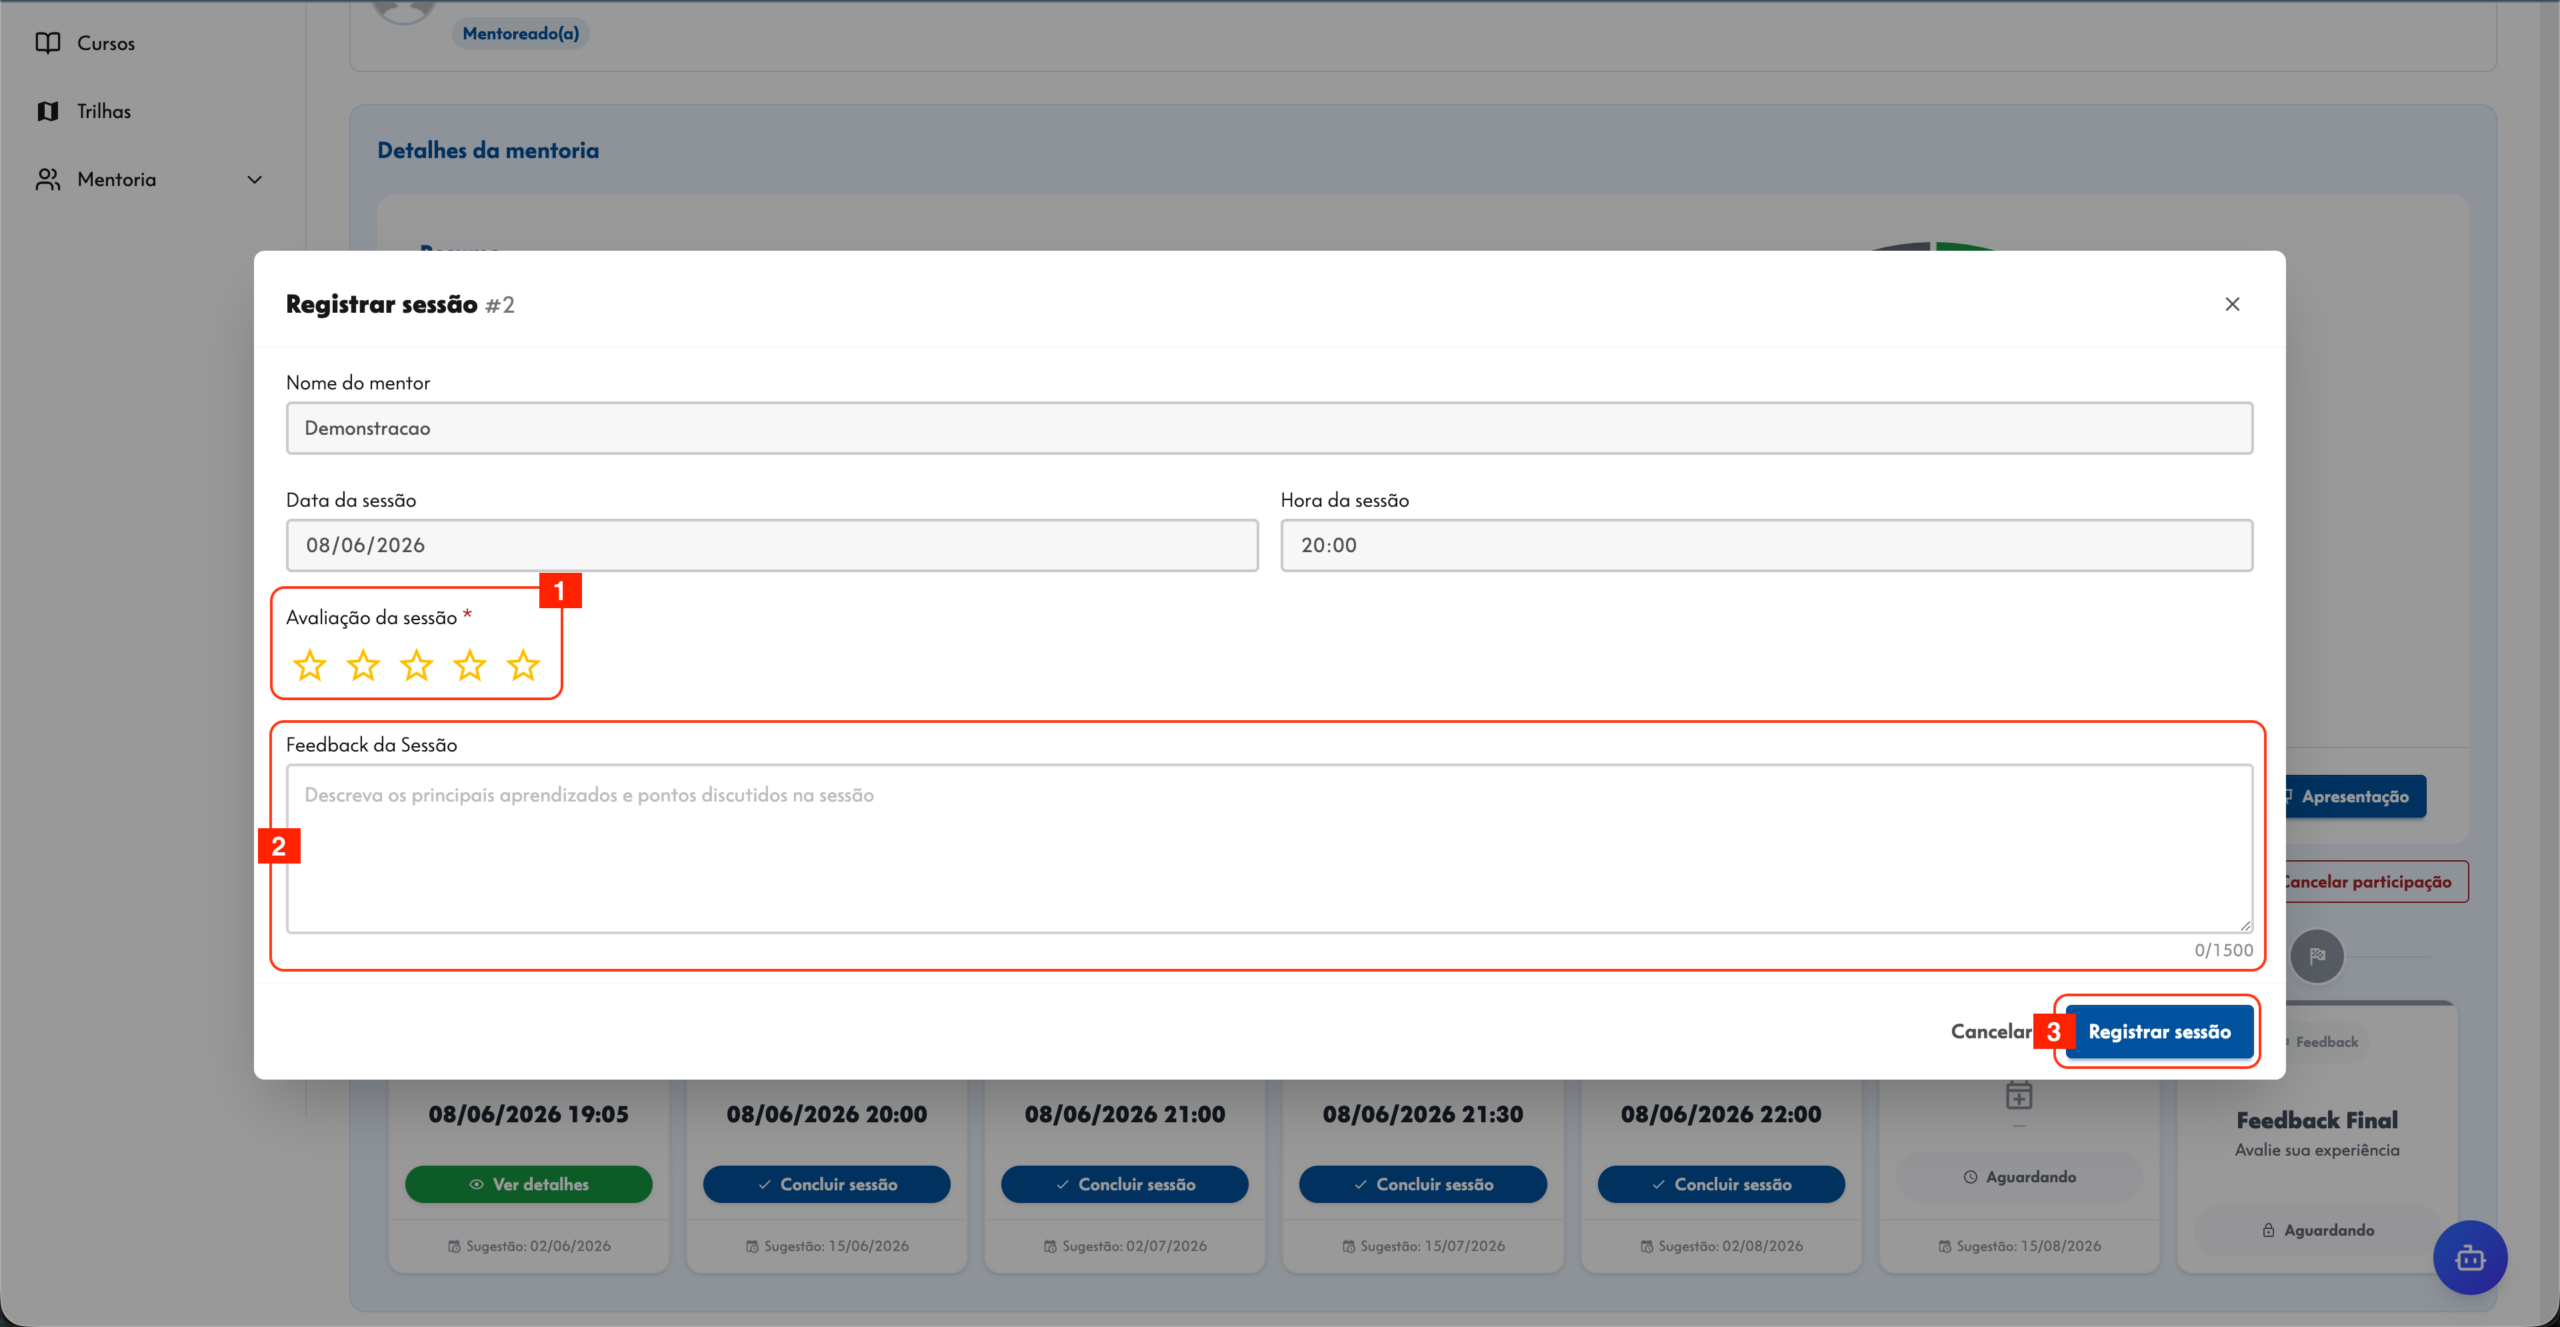Close the Registrar sessão dialog
The image size is (2560, 1327).
click(2232, 304)
